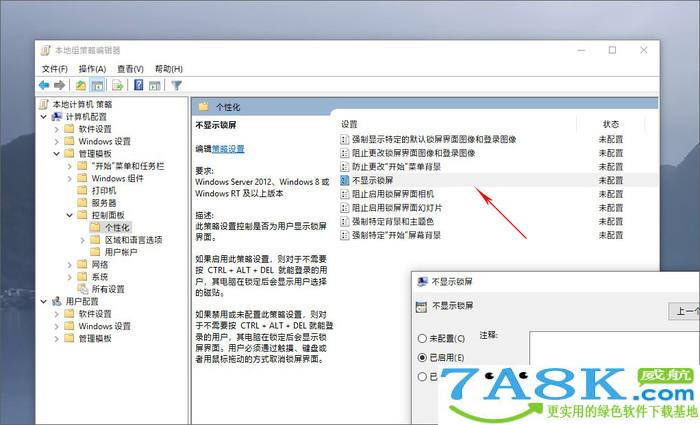Viewport: 700px width, 425px height.
Task: Open the 操作(A) menu
Action: 92,69
